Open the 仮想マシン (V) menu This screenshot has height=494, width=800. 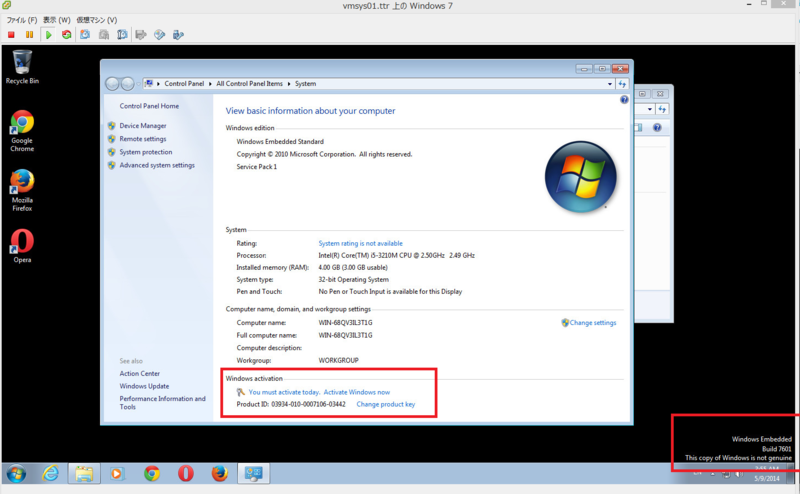click(x=96, y=20)
